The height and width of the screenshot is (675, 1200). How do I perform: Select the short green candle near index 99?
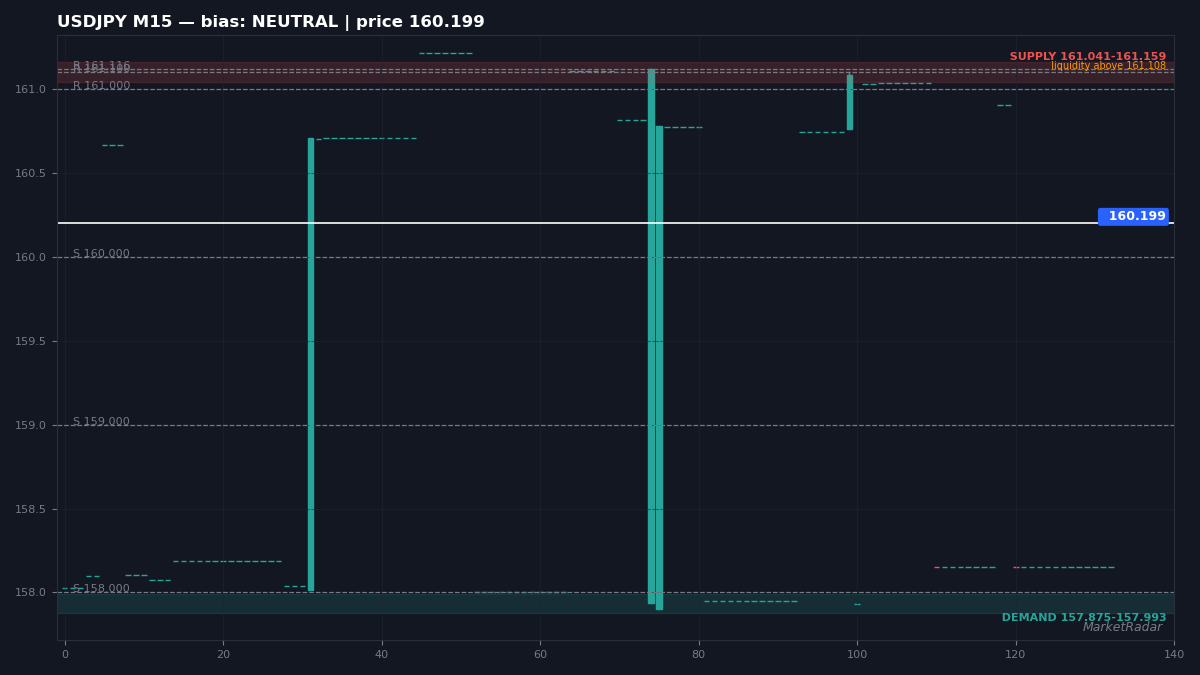pos(850,102)
